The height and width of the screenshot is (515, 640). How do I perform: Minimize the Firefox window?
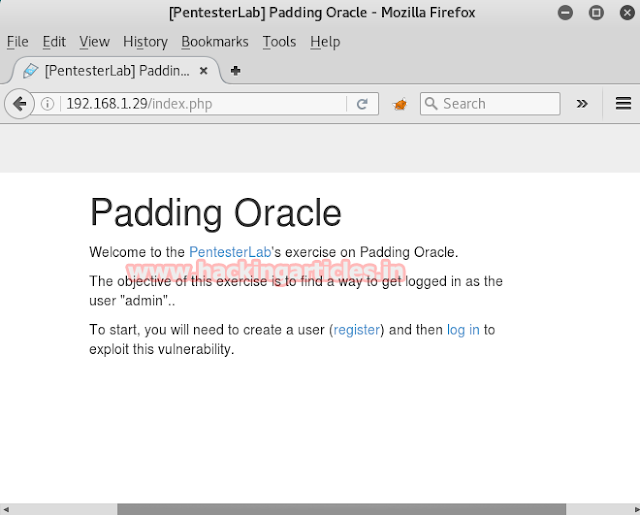pos(565,13)
